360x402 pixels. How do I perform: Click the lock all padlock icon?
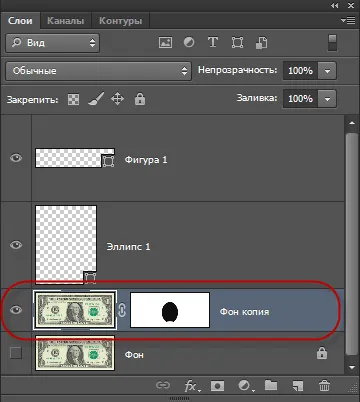click(x=140, y=99)
